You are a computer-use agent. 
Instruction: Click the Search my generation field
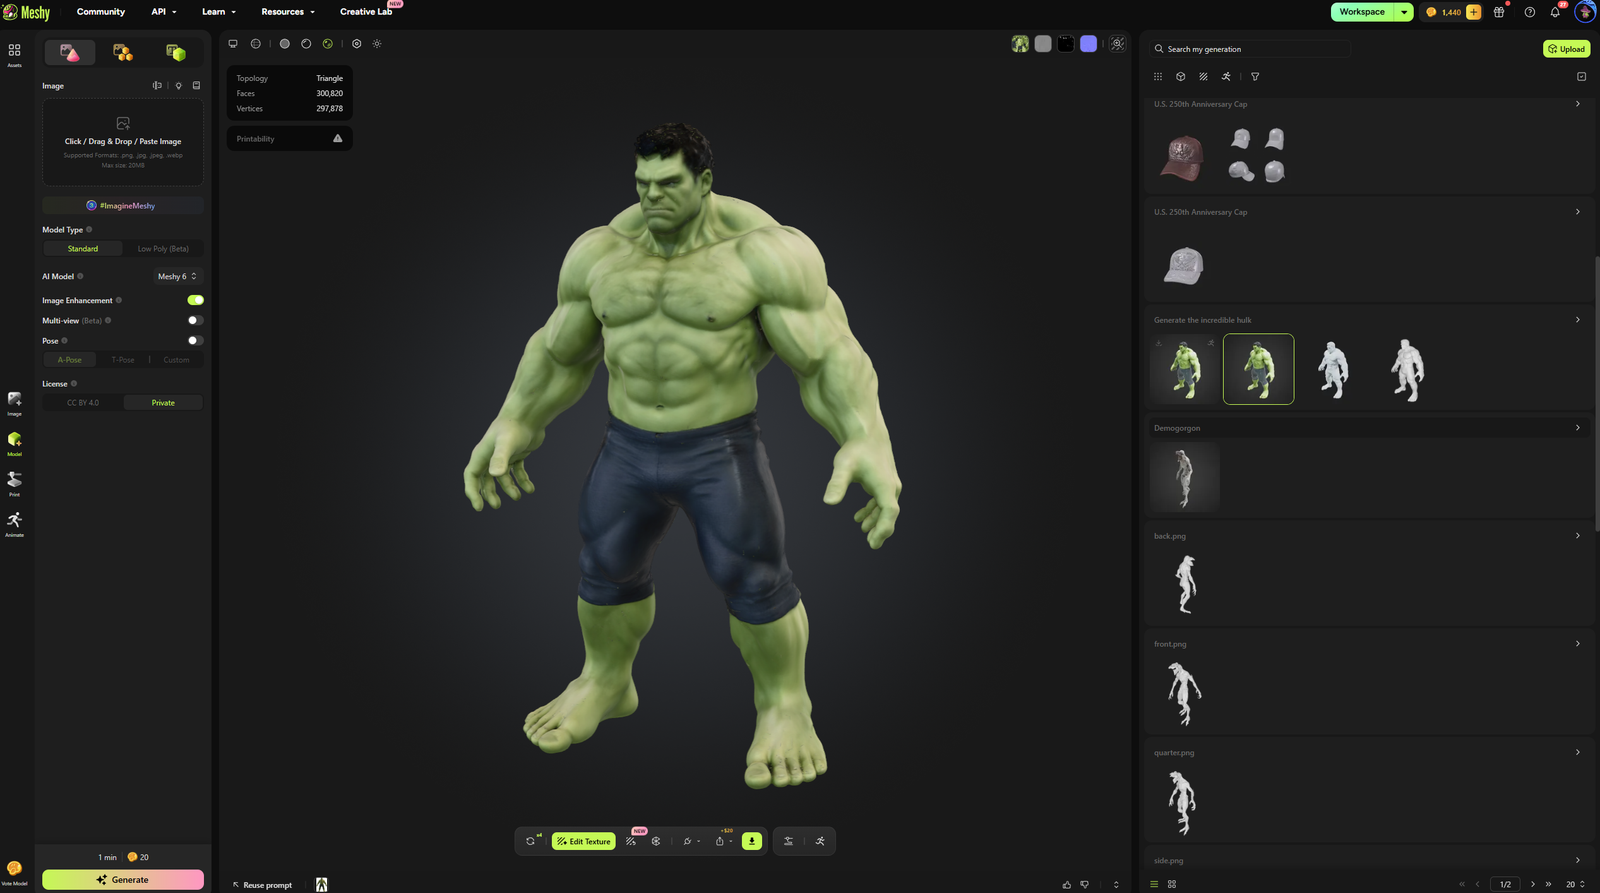[x=1250, y=49]
